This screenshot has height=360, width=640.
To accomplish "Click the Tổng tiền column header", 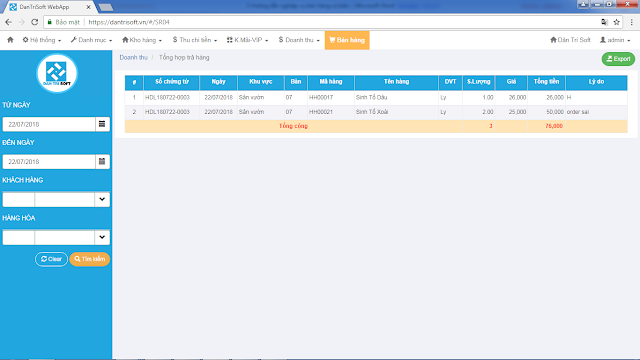I will tap(546, 82).
